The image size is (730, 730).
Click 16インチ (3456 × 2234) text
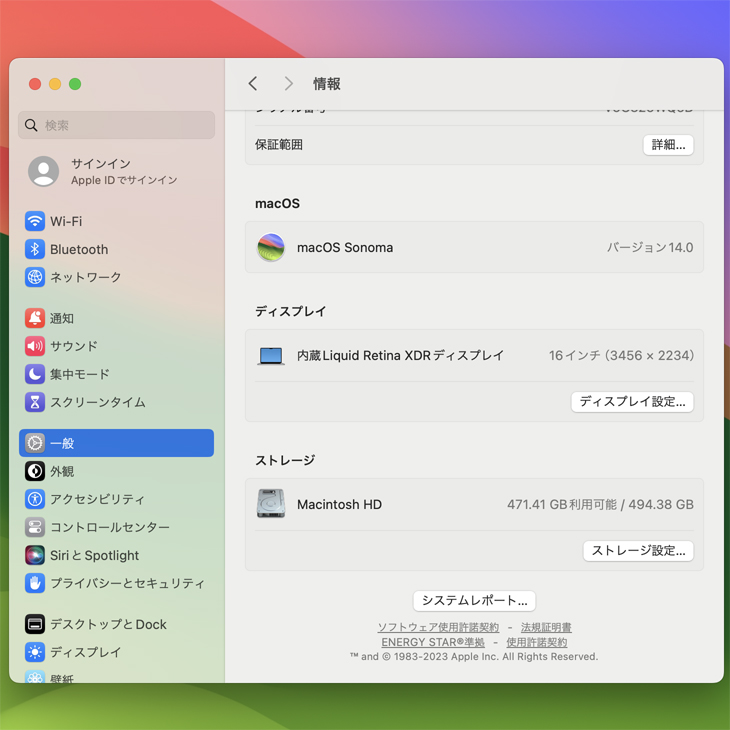coord(622,355)
